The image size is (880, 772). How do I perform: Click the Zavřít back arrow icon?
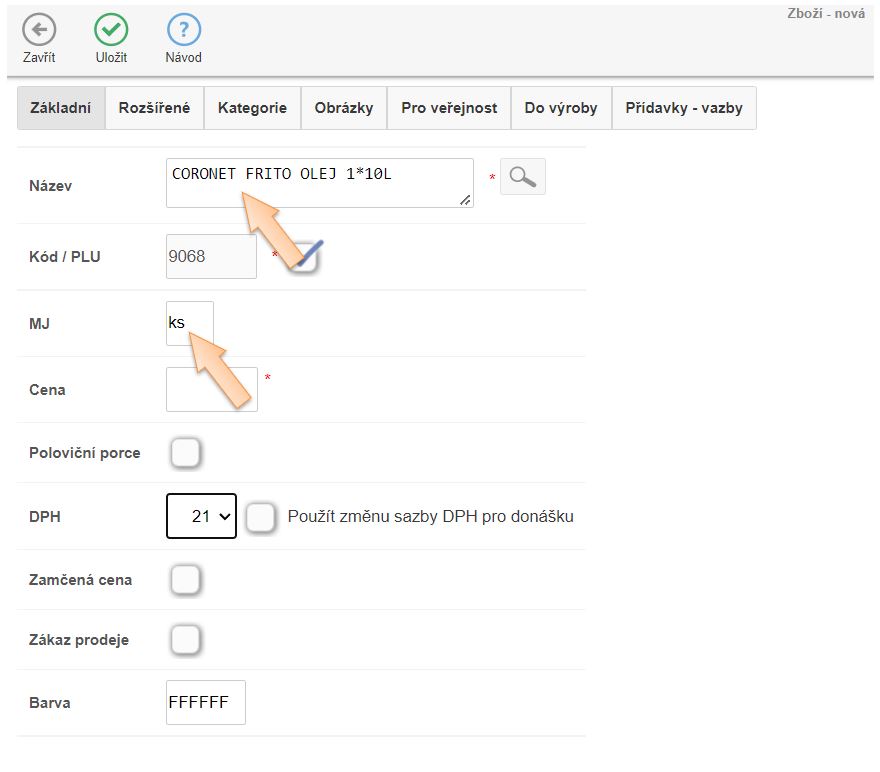point(39,30)
